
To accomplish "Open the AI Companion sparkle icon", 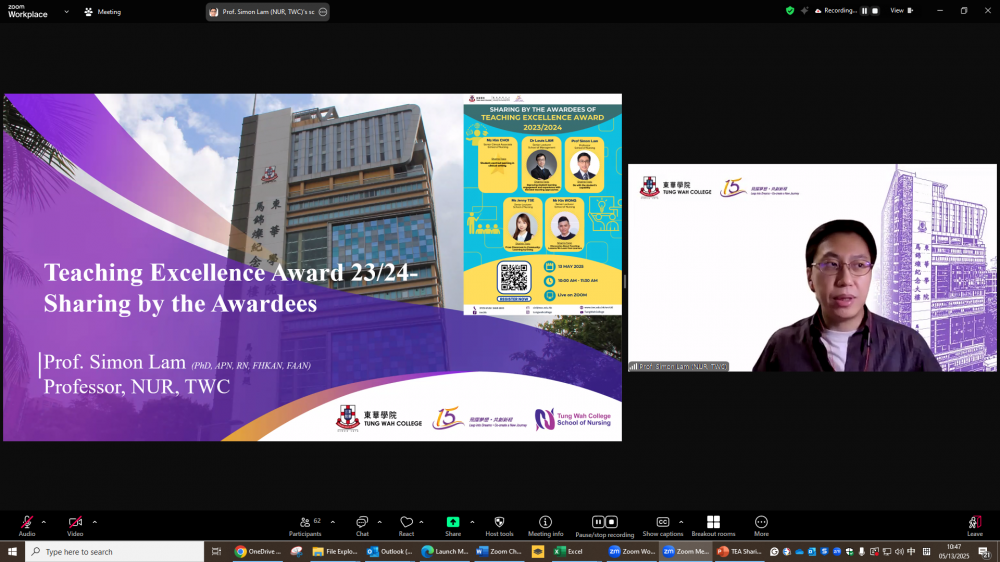I will 804,10.
